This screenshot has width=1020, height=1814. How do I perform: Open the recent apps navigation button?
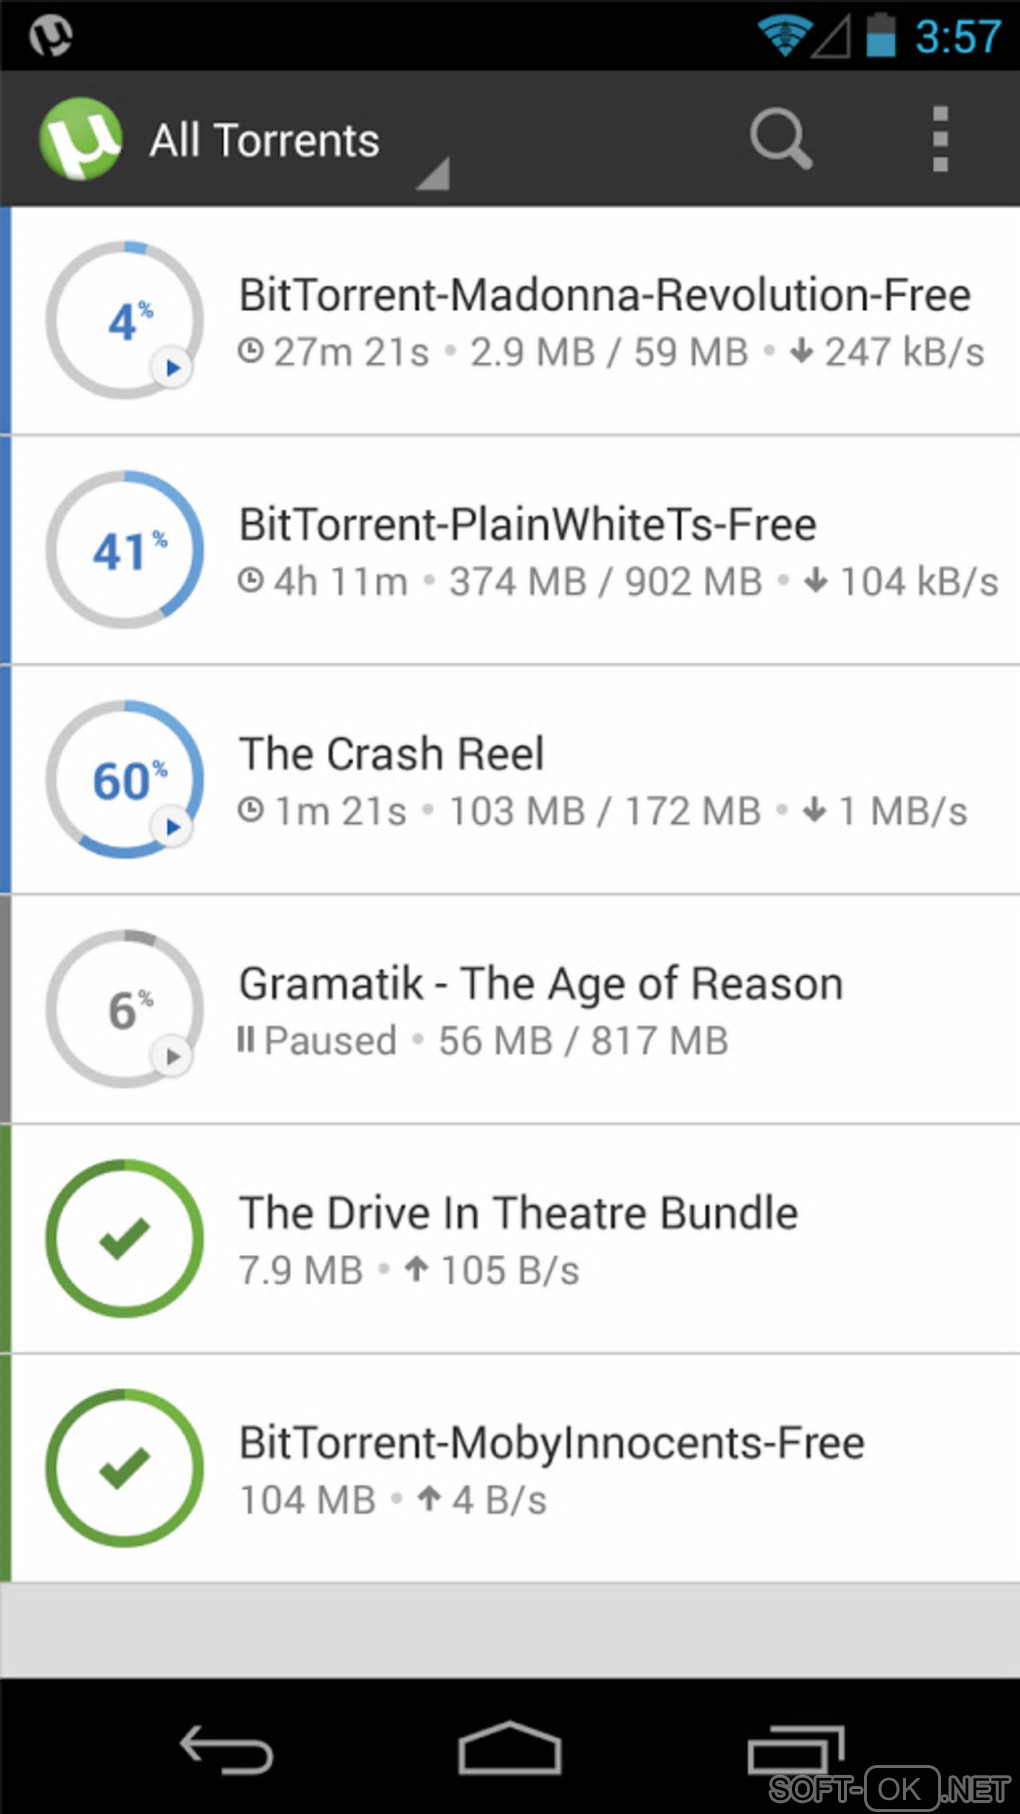coord(796,1750)
